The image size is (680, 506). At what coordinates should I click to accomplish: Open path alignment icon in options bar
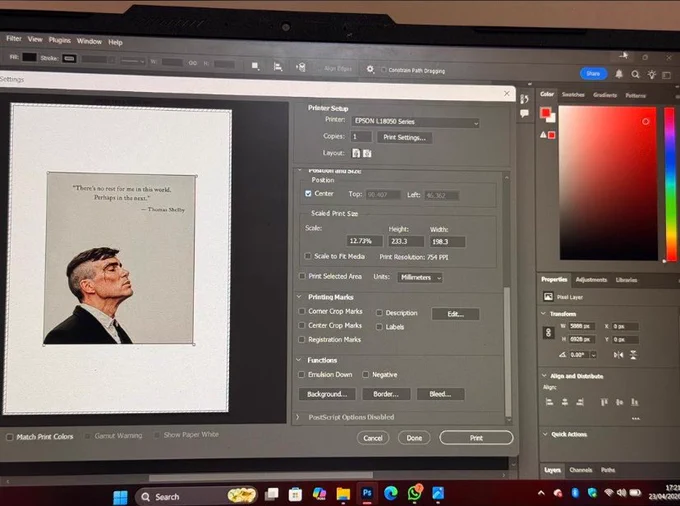tap(278, 67)
